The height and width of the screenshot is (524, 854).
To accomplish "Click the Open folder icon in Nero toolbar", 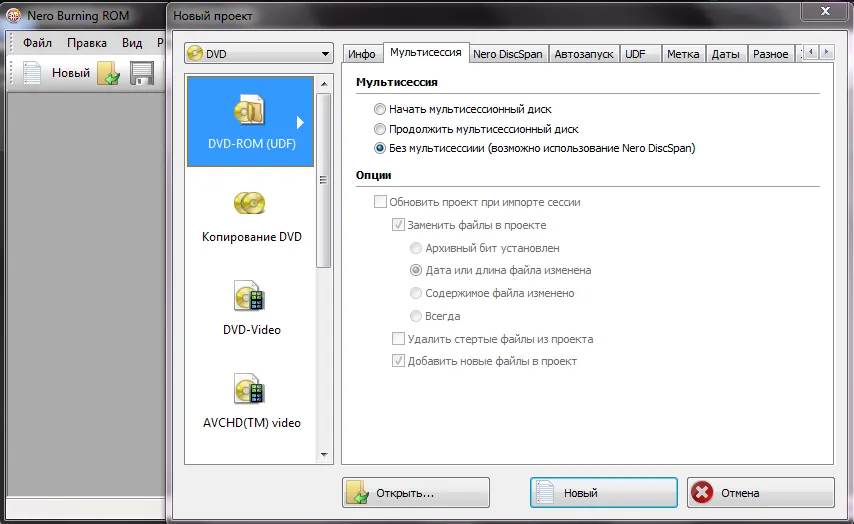I will (x=109, y=73).
